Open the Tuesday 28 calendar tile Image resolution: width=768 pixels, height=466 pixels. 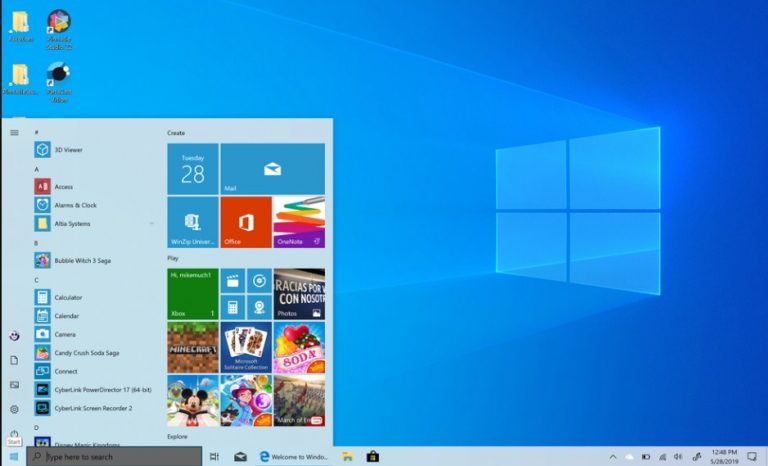(x=193, y=169)
